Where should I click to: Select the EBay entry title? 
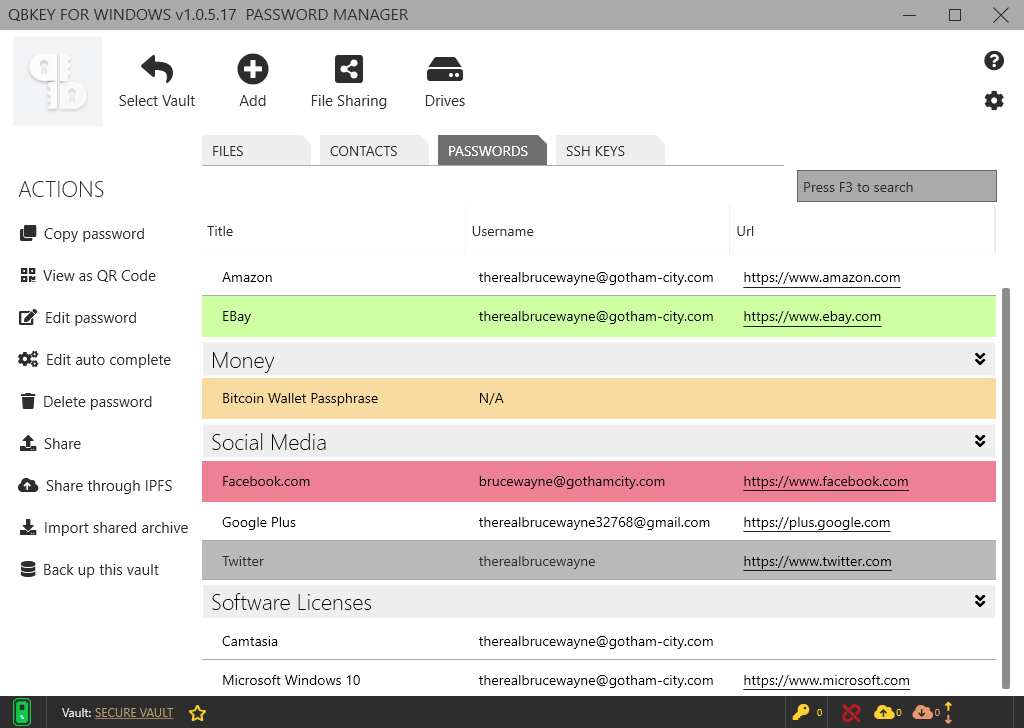236,317
